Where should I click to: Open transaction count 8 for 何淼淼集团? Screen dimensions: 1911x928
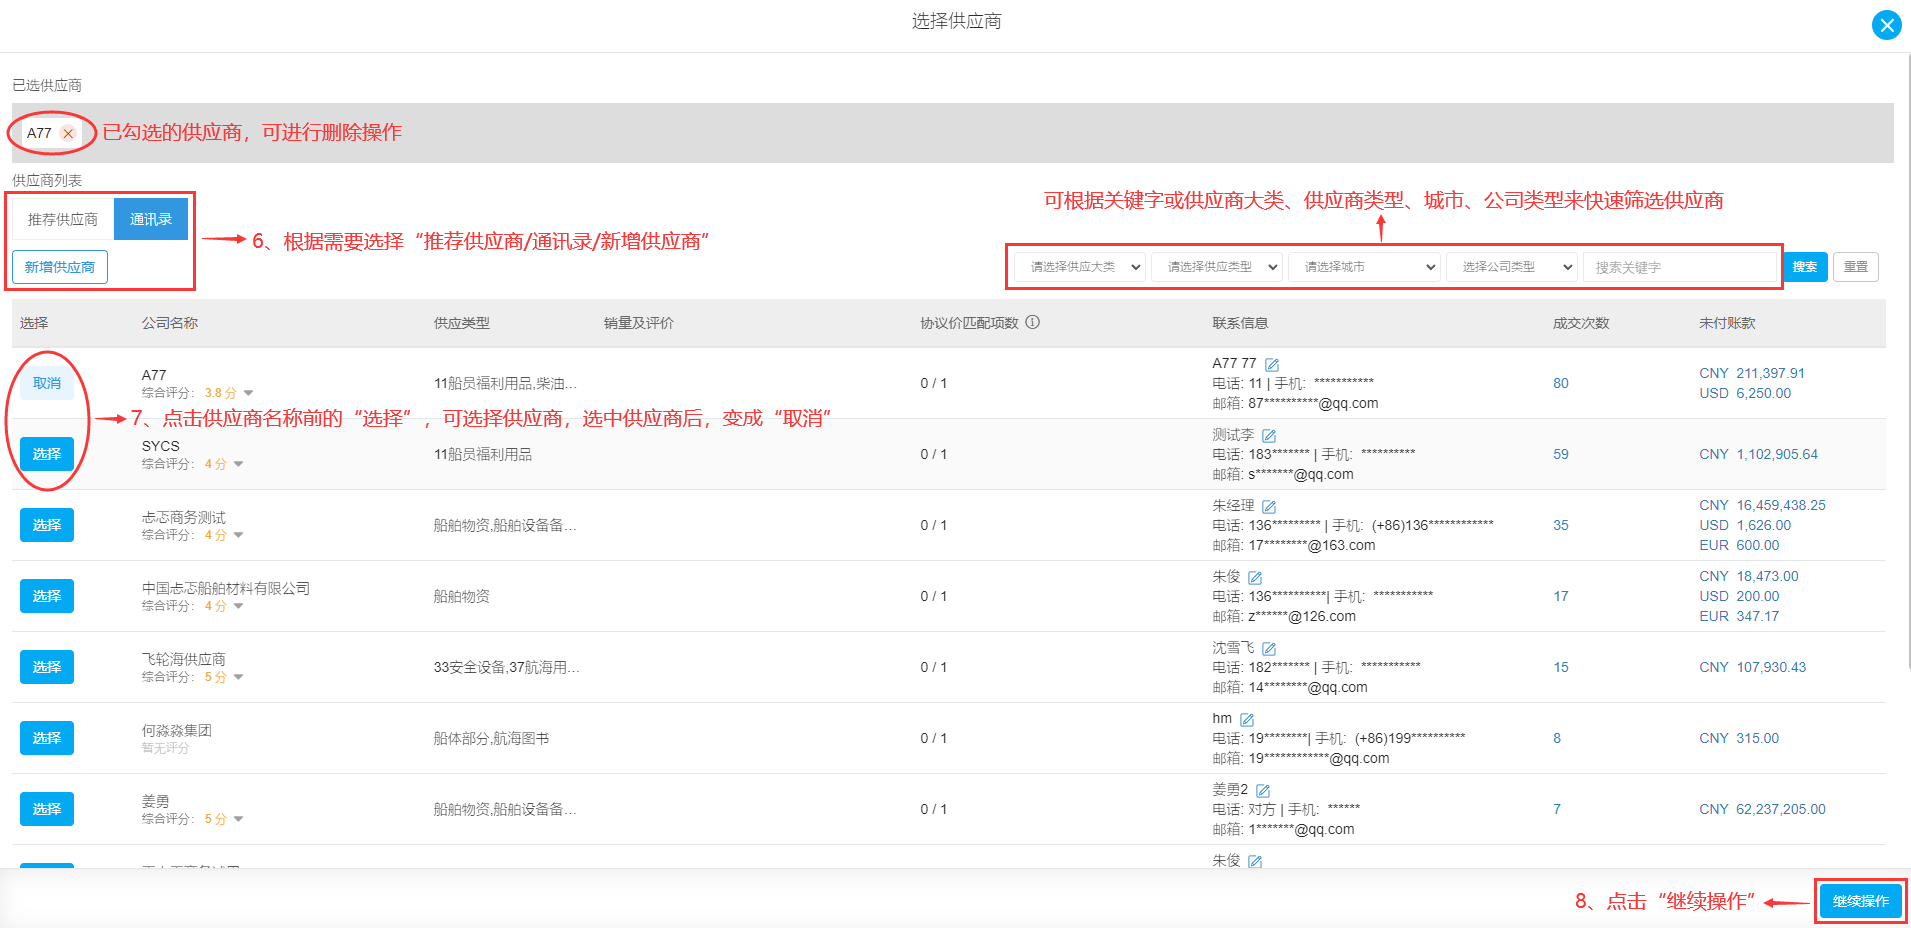[1557, 738]
